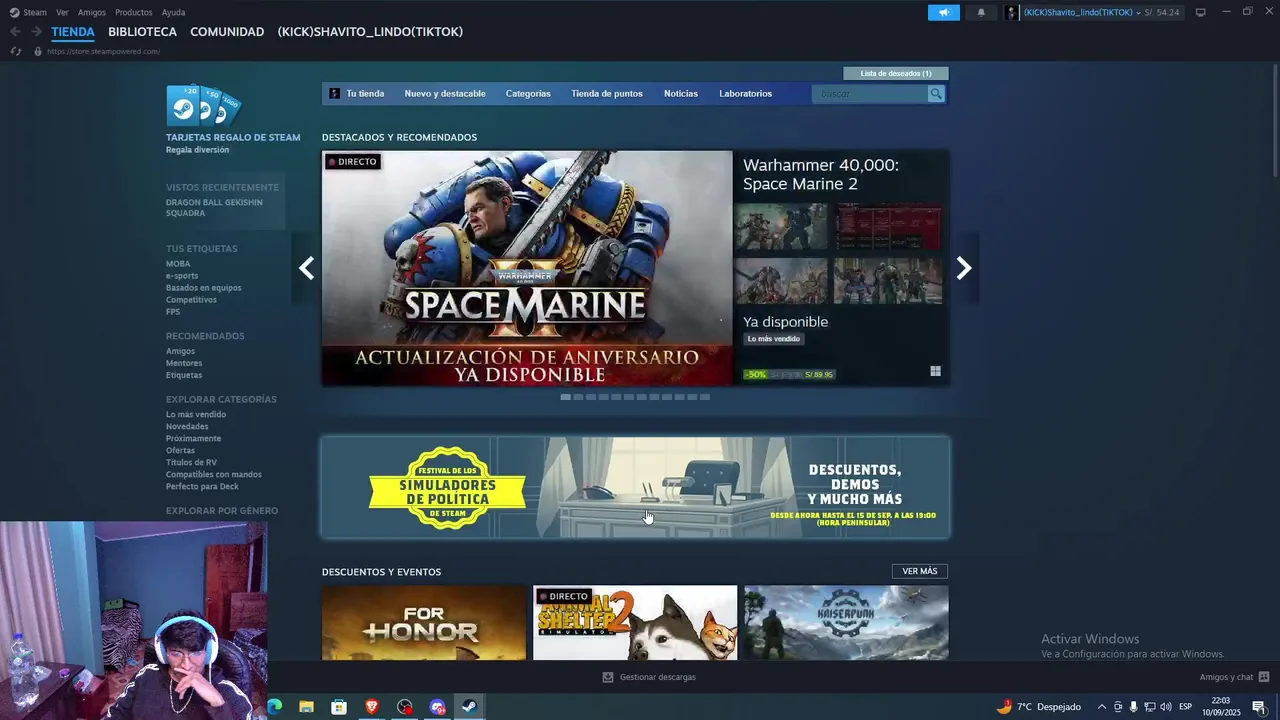Click the volume speaker tray icon

(1165, 707)
